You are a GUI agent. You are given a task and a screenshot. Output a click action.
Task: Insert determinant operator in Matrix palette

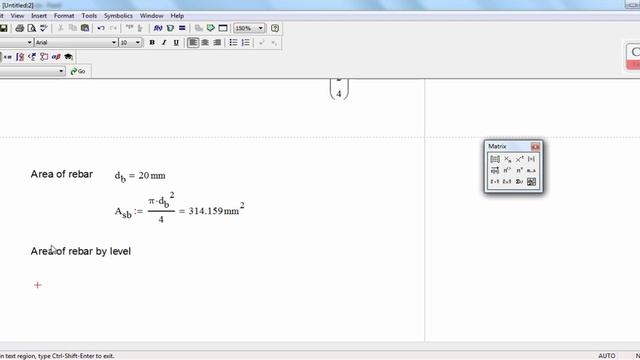[531, 159]
